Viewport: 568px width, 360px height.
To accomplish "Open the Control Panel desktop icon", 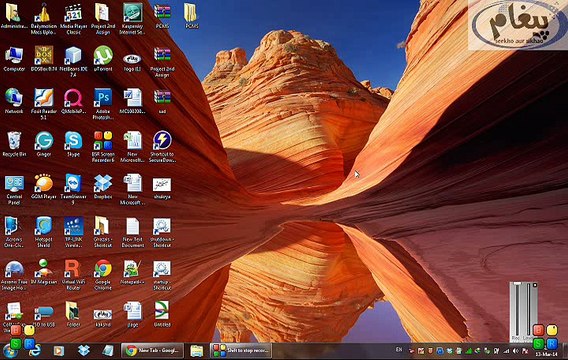I will tap(14, 189).
